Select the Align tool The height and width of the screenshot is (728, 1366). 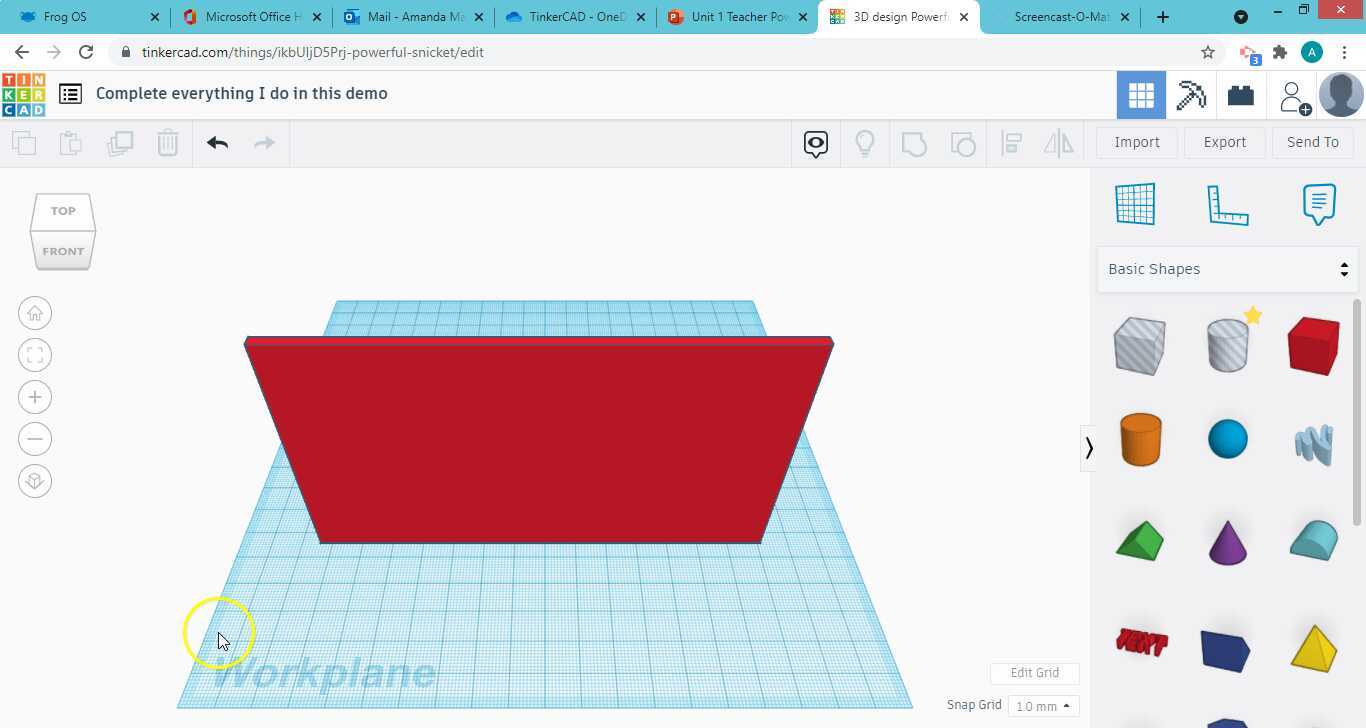pos(1011,143)
